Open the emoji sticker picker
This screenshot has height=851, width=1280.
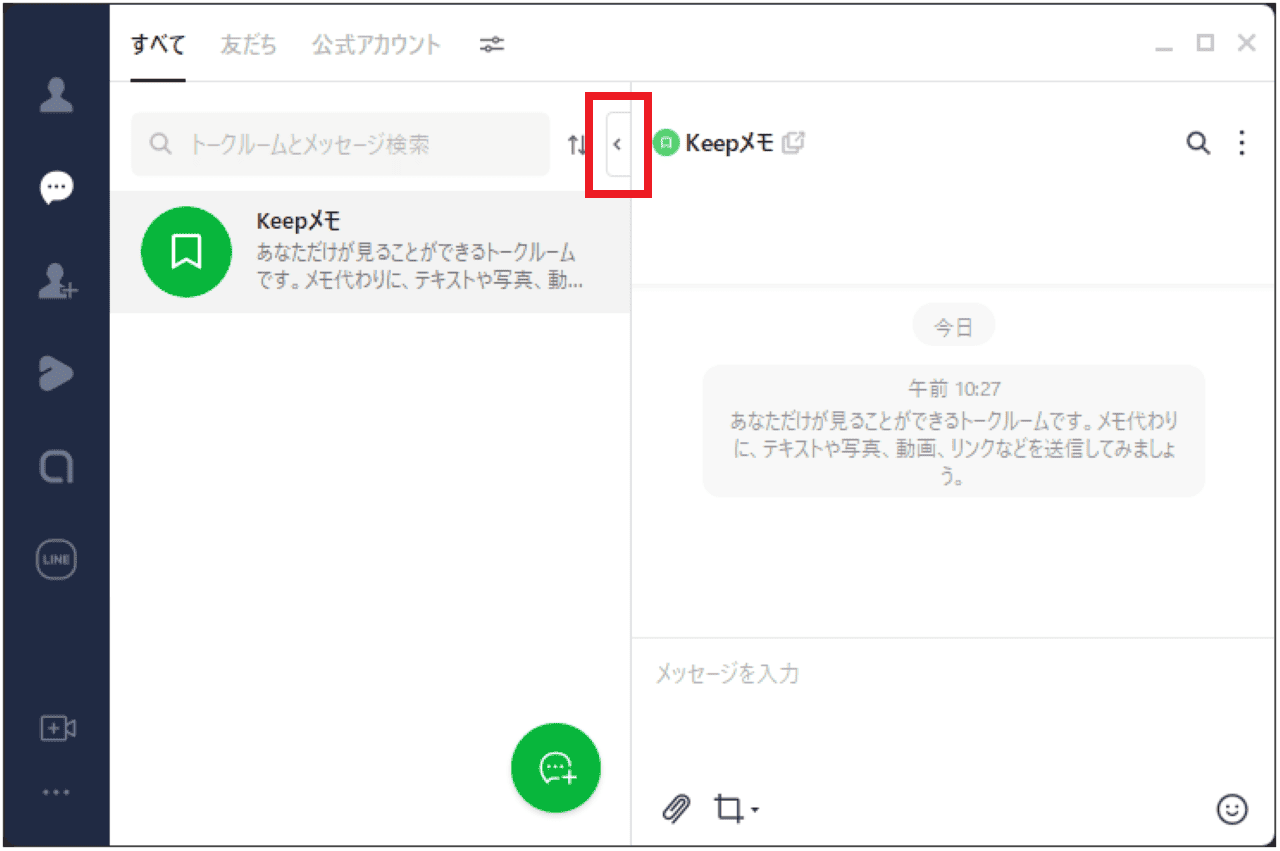pos(1232,808)
